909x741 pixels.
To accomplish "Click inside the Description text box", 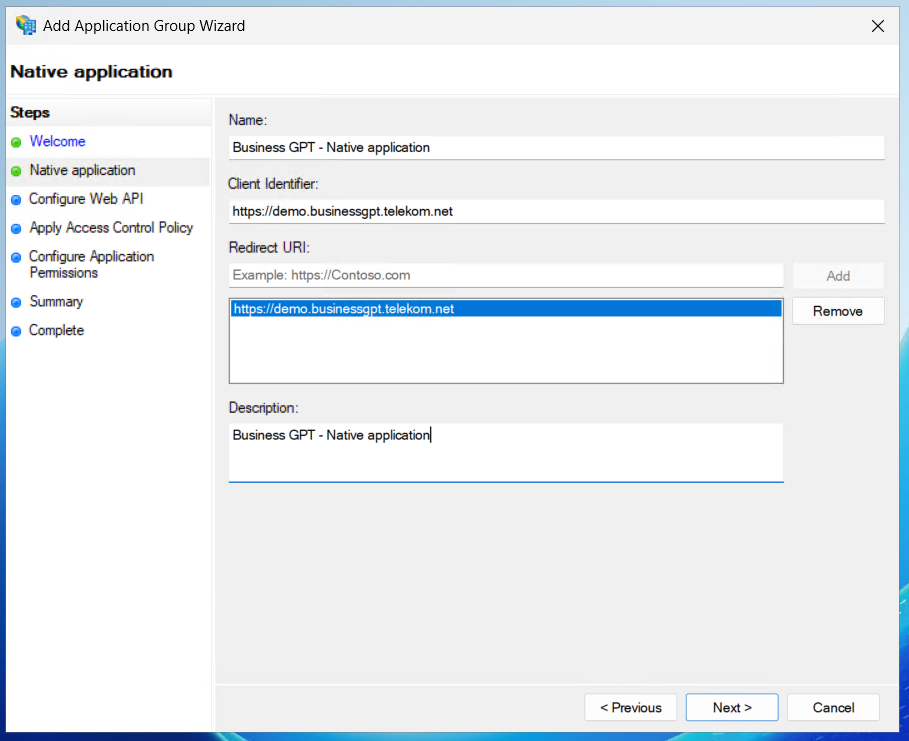I will [506, 452].
